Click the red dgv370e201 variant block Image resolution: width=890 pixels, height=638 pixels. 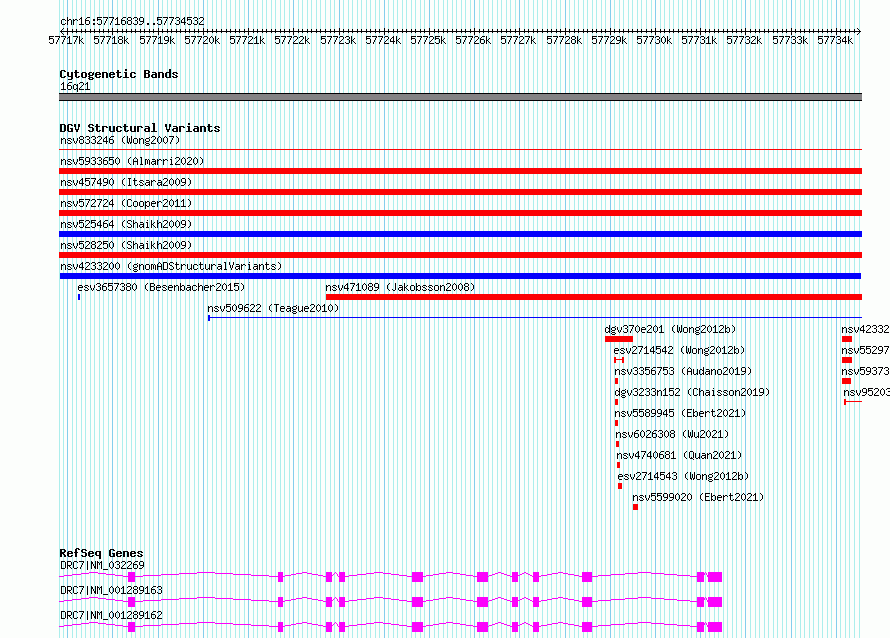coord(619,339)
